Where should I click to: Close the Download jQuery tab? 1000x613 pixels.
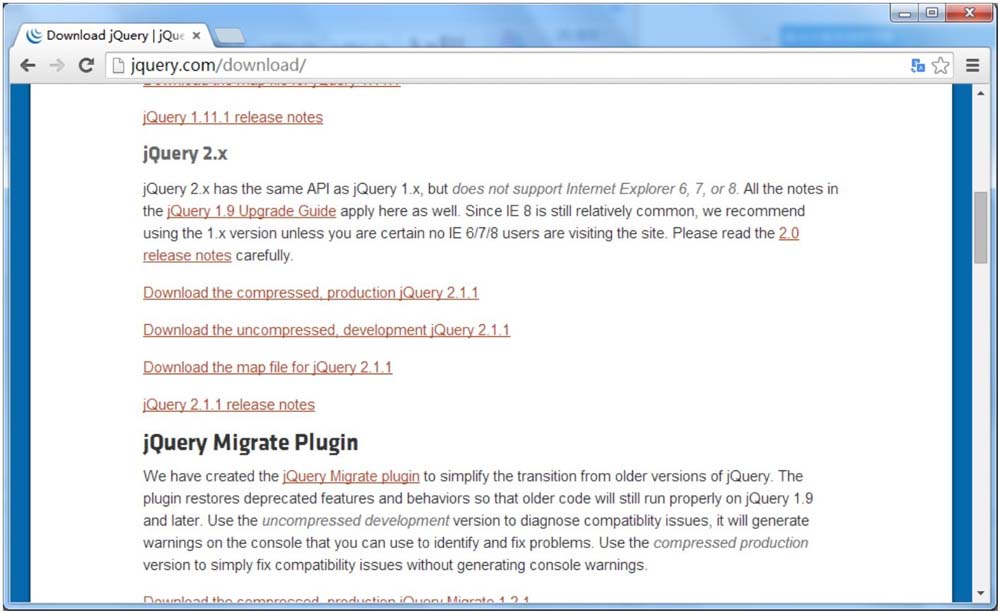pyautogui.click(x=196, y=36)
